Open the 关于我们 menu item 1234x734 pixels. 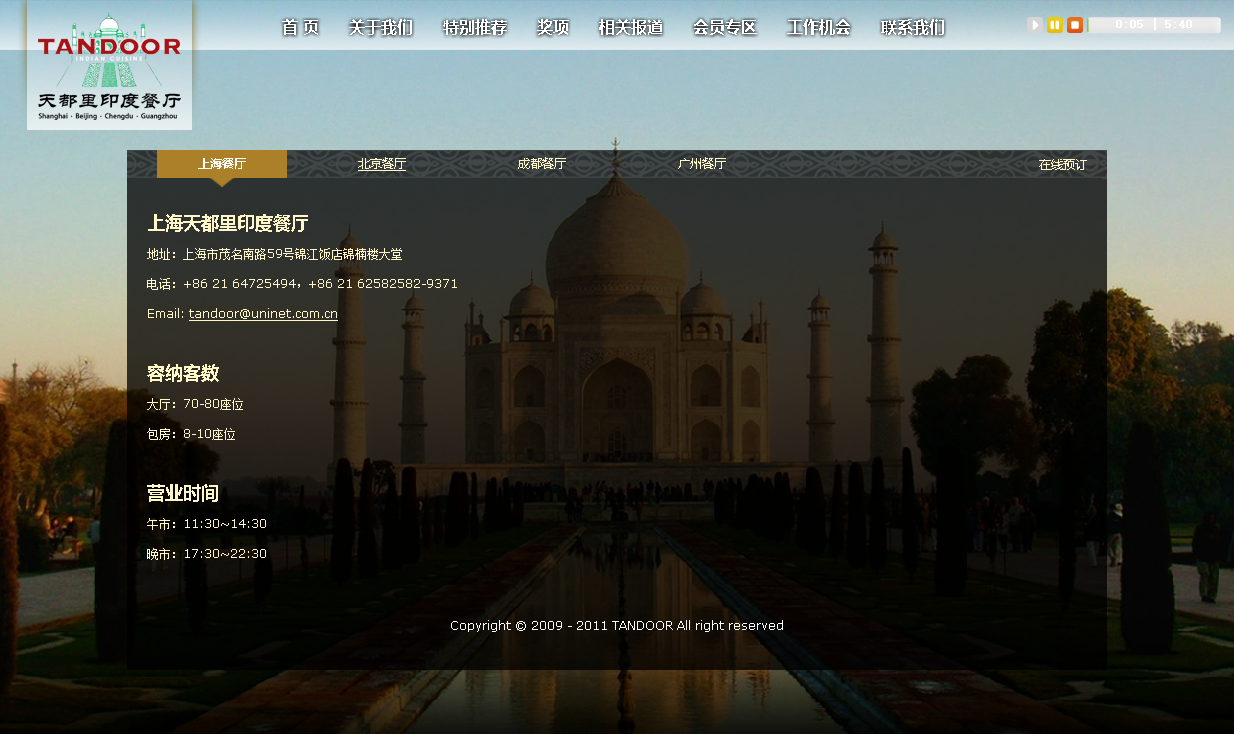[380, 28]
